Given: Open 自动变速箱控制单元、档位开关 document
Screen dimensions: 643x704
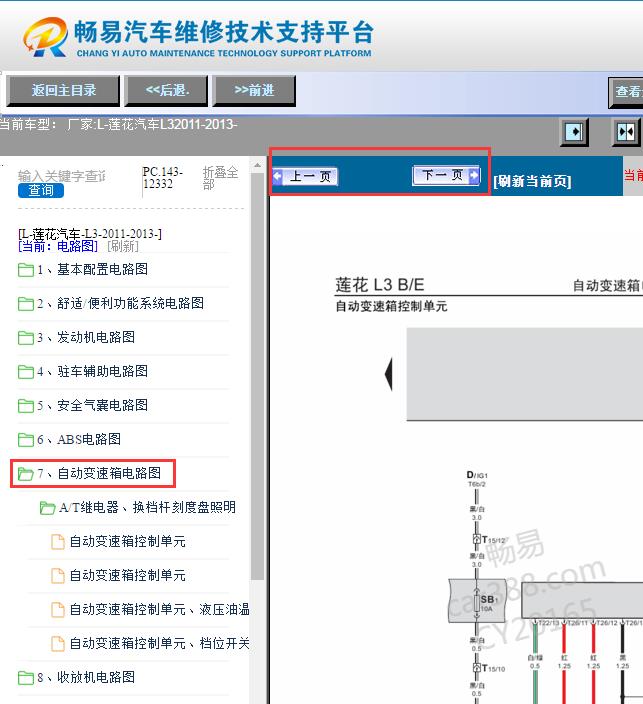Looking at the screenshot, I should 159,643.
